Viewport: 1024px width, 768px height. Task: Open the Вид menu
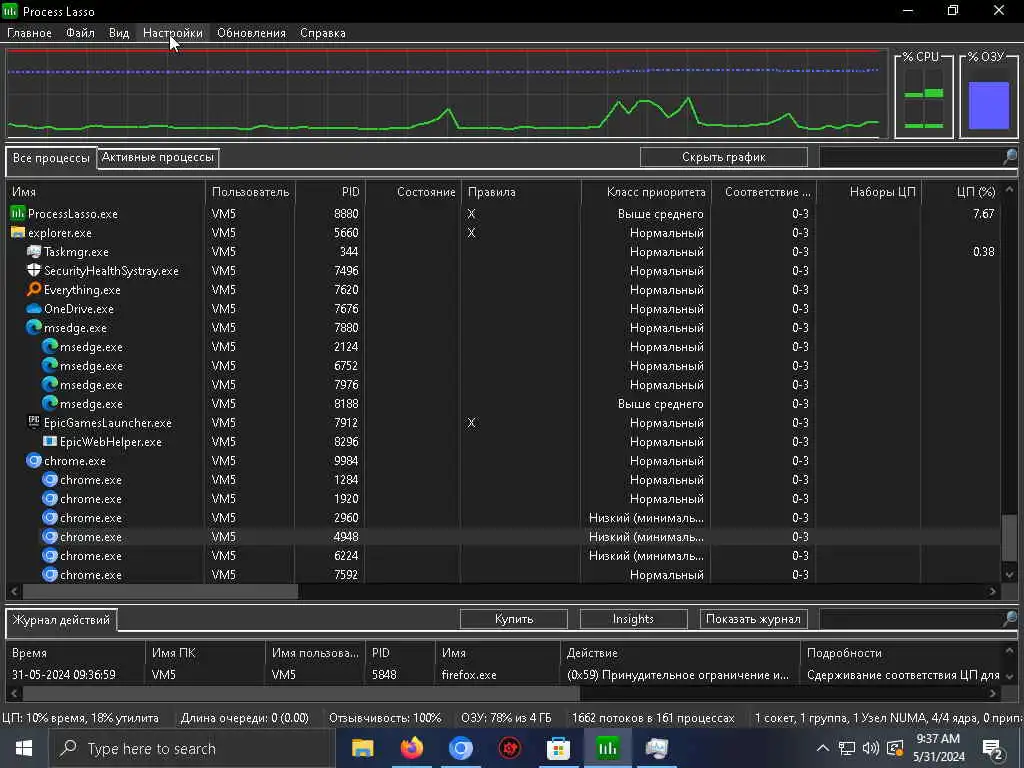pyautogui.click(x=119, y=33)
